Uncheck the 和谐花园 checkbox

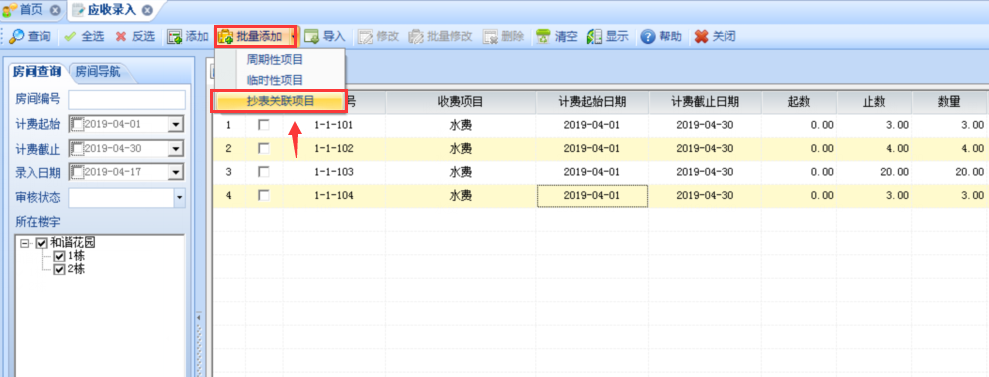(42, 243)
